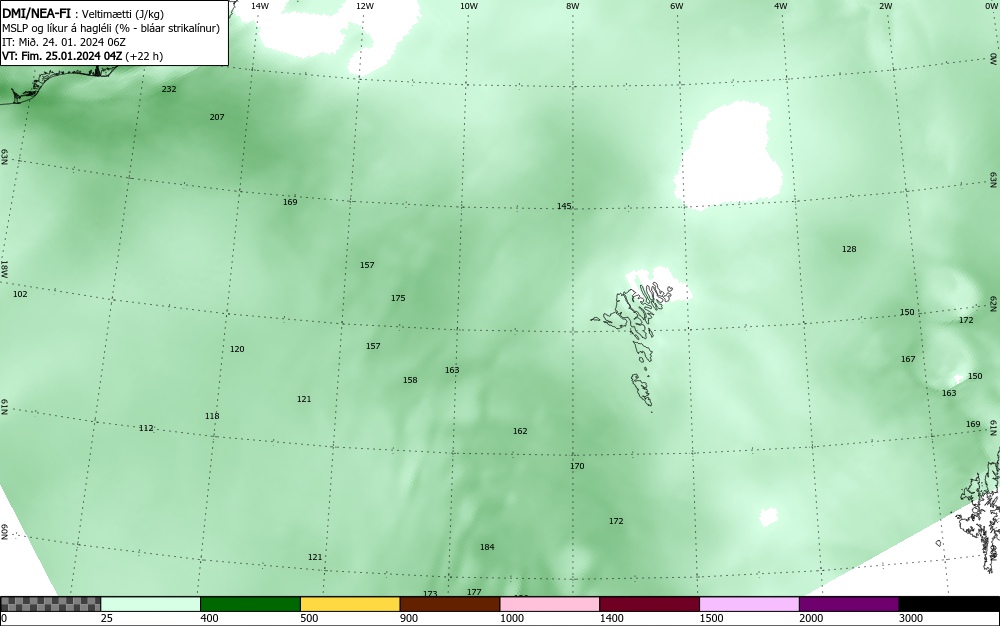
Task: Click the map value 128
Action: point(849,249)
